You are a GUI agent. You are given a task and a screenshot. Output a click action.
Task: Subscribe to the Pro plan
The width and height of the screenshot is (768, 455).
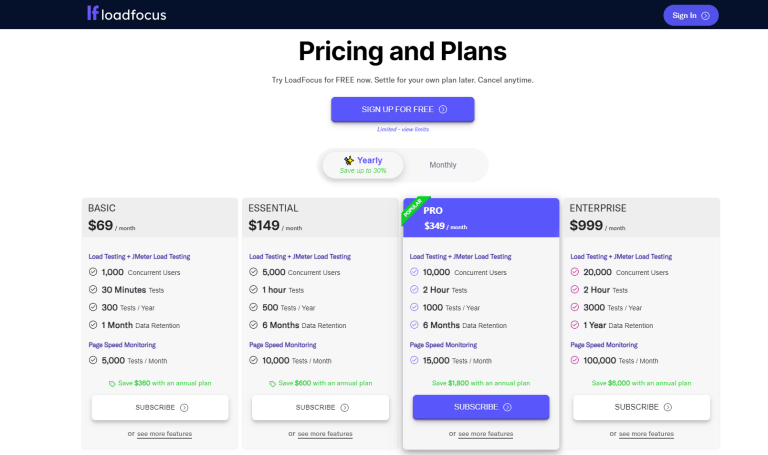pyautogui.click(x=481, y=407)
